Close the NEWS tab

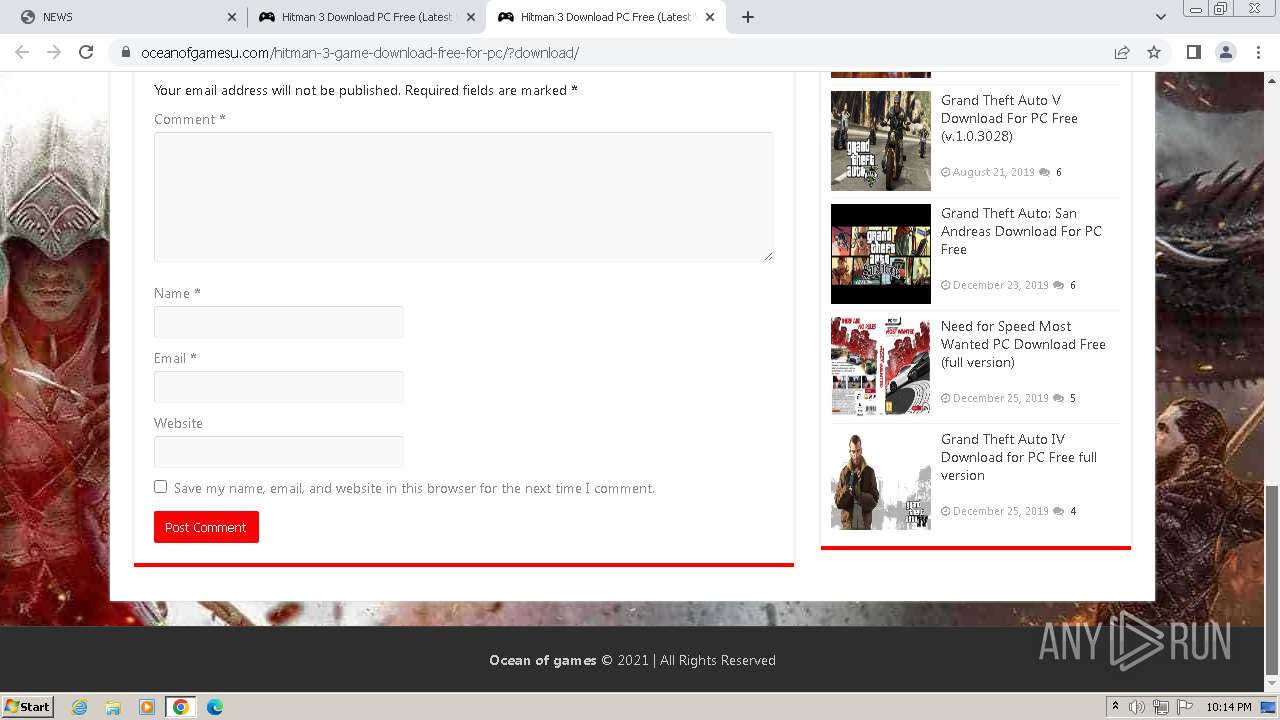(x=232, y=17)
